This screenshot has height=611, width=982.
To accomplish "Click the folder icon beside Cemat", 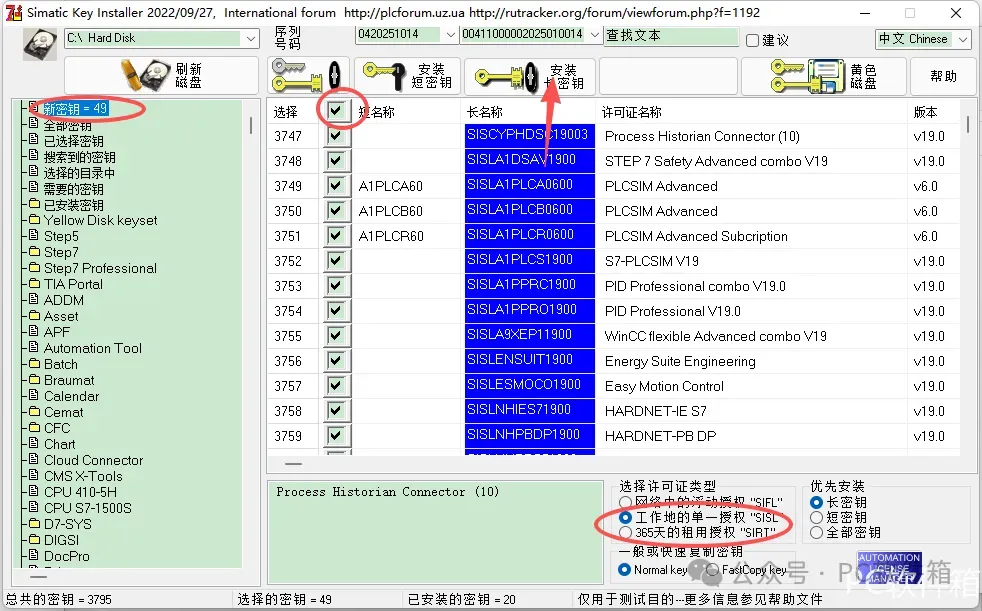I will click(34, 411).
